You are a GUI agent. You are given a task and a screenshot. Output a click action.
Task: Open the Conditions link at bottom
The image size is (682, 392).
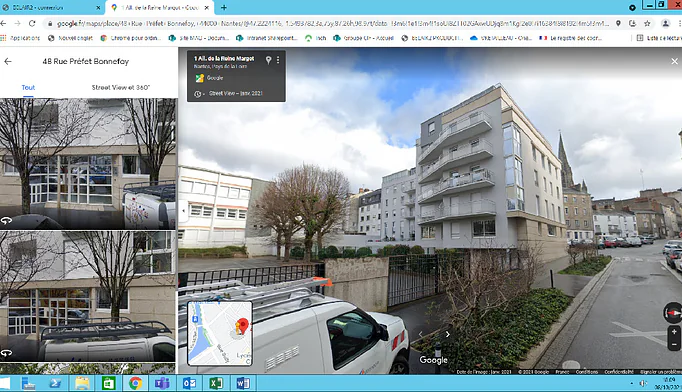[587, 372]
